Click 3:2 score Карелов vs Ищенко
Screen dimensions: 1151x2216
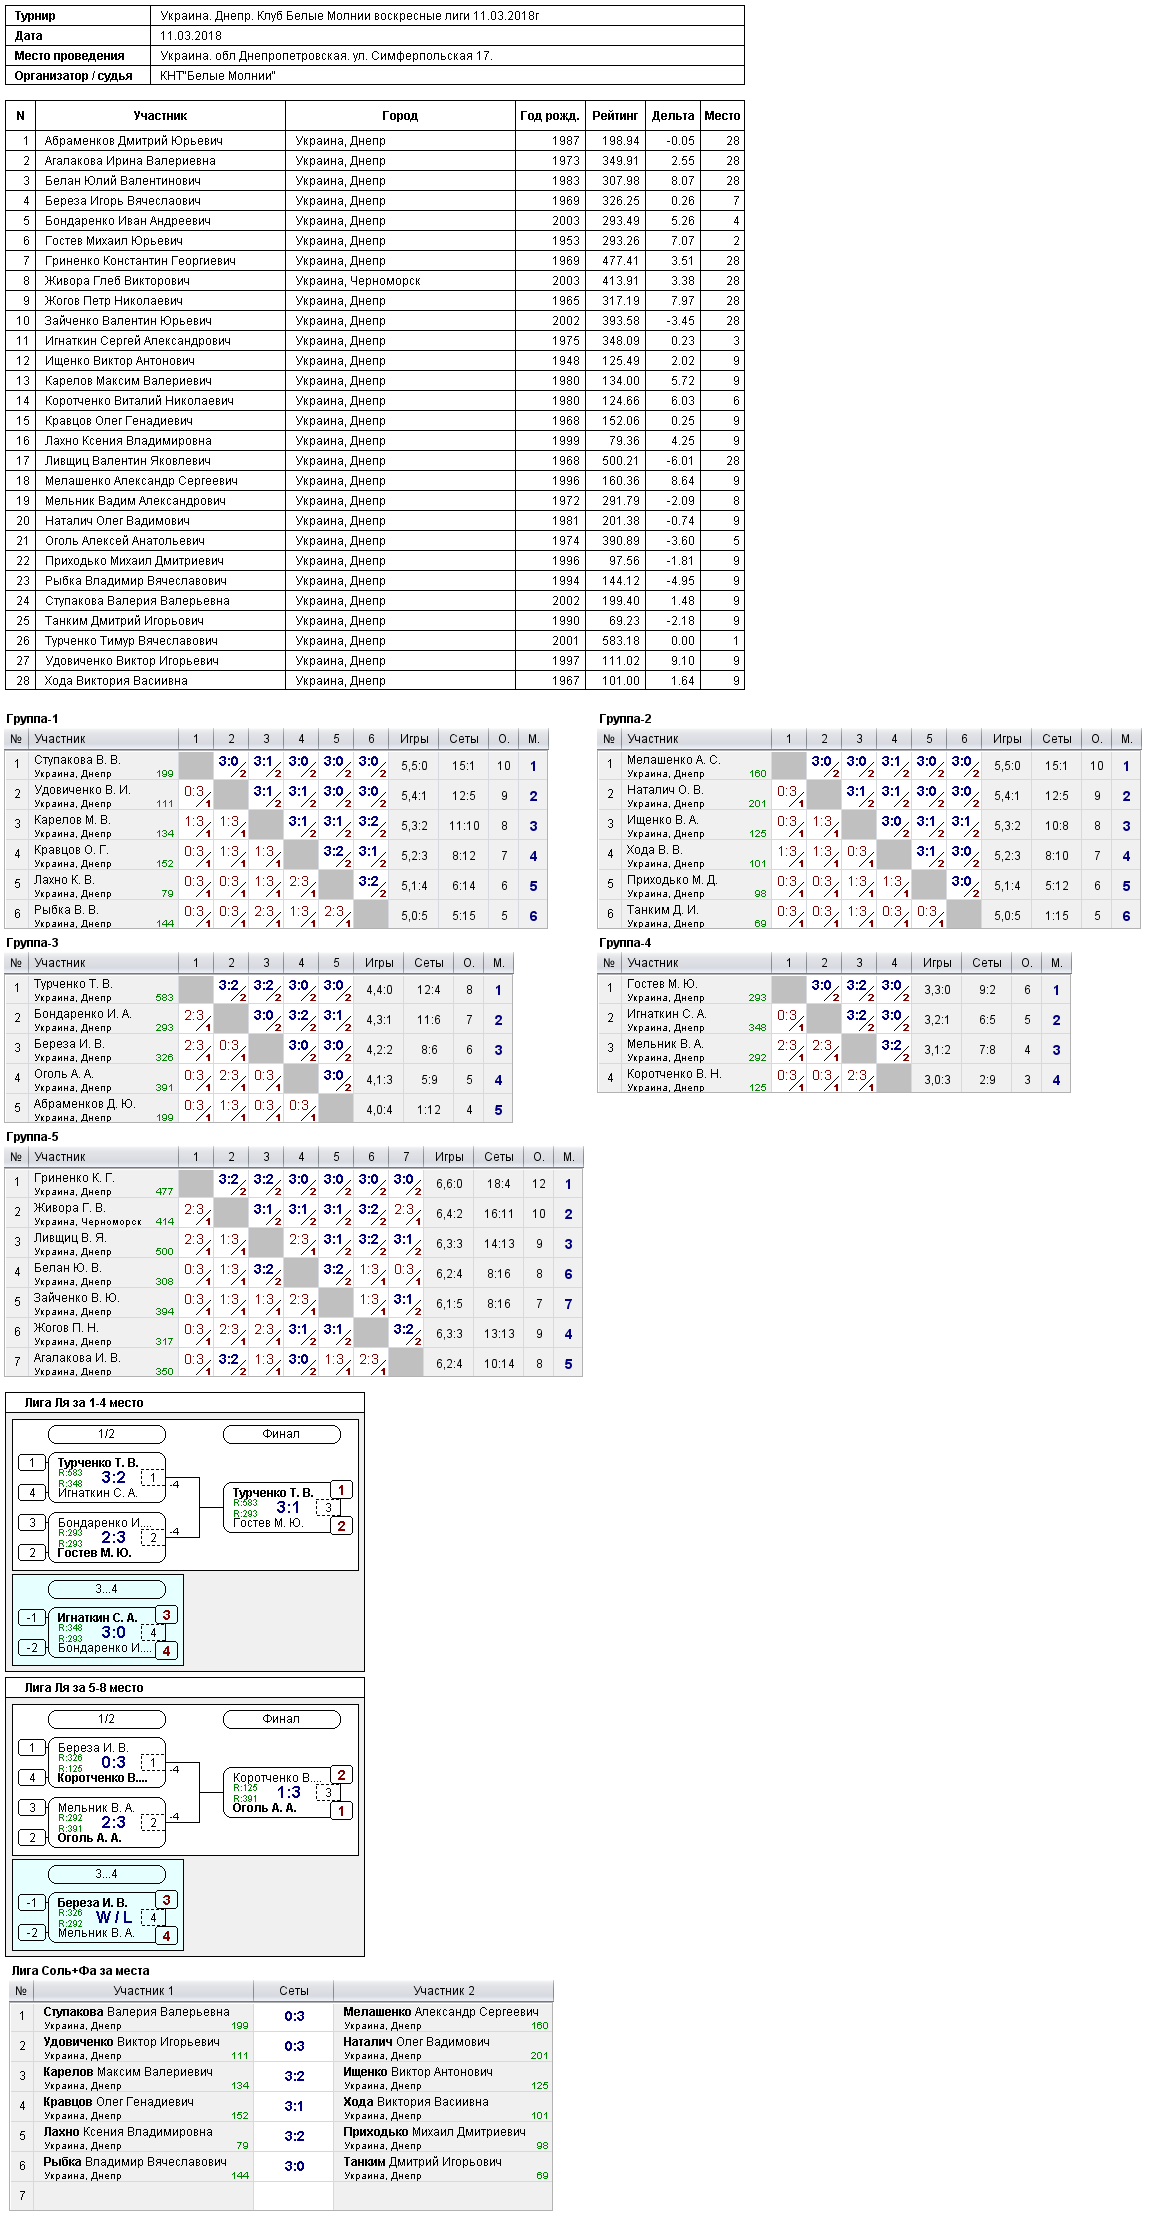pyautogui.click(x=294, y=2076)
